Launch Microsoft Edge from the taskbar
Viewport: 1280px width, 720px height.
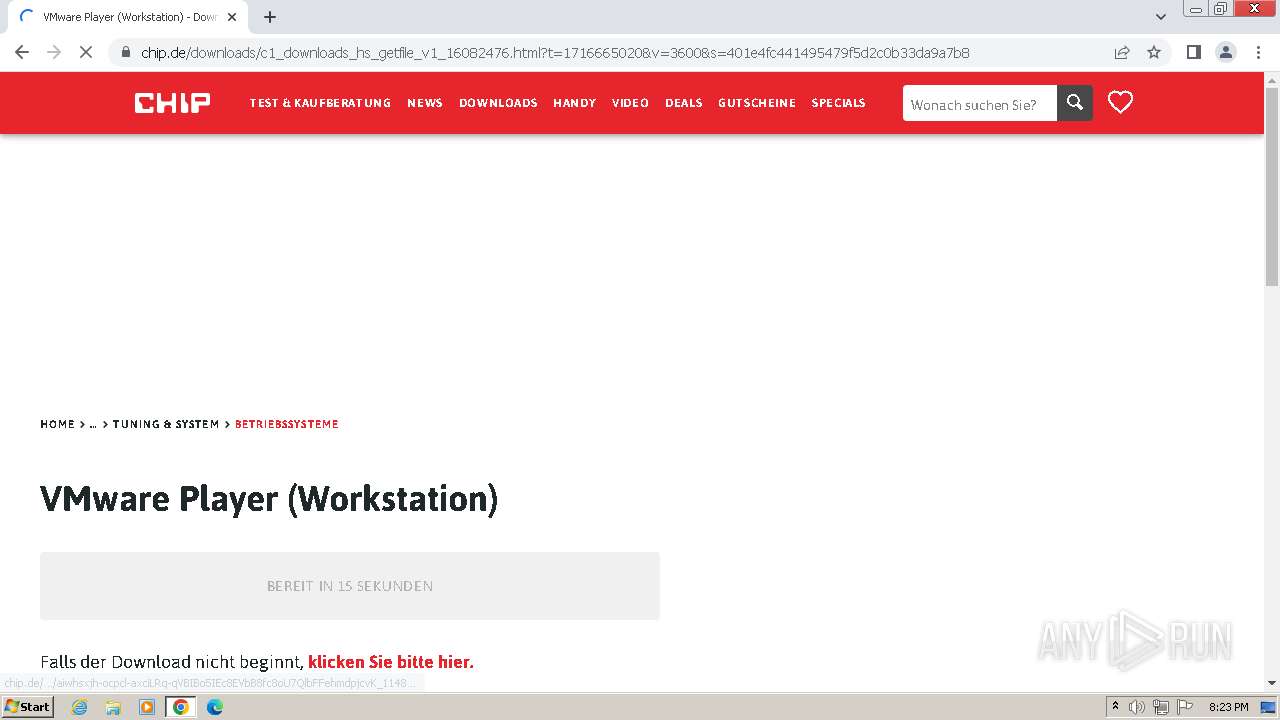pyautogui.click(x=214, y=707)
